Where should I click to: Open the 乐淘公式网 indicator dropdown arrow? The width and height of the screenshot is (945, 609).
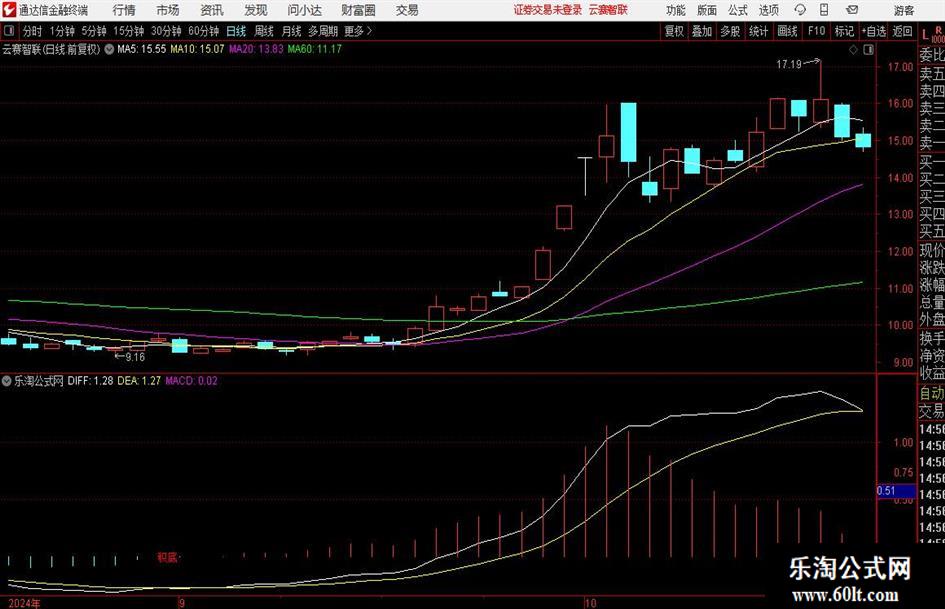[7, 381]
